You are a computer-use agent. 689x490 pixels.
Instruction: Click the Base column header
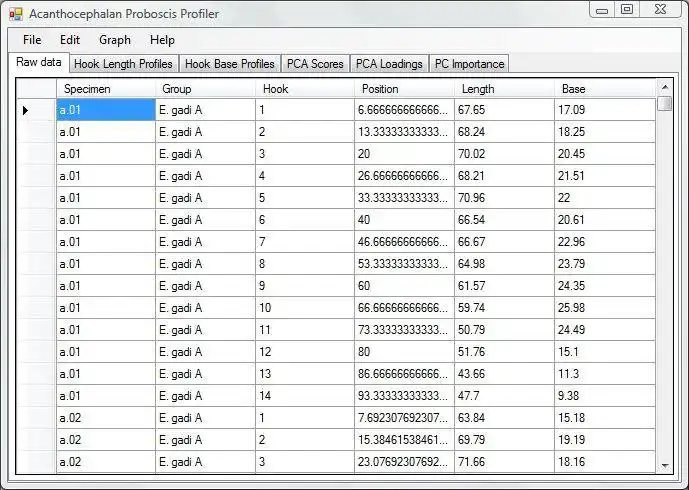click(605, 89)
